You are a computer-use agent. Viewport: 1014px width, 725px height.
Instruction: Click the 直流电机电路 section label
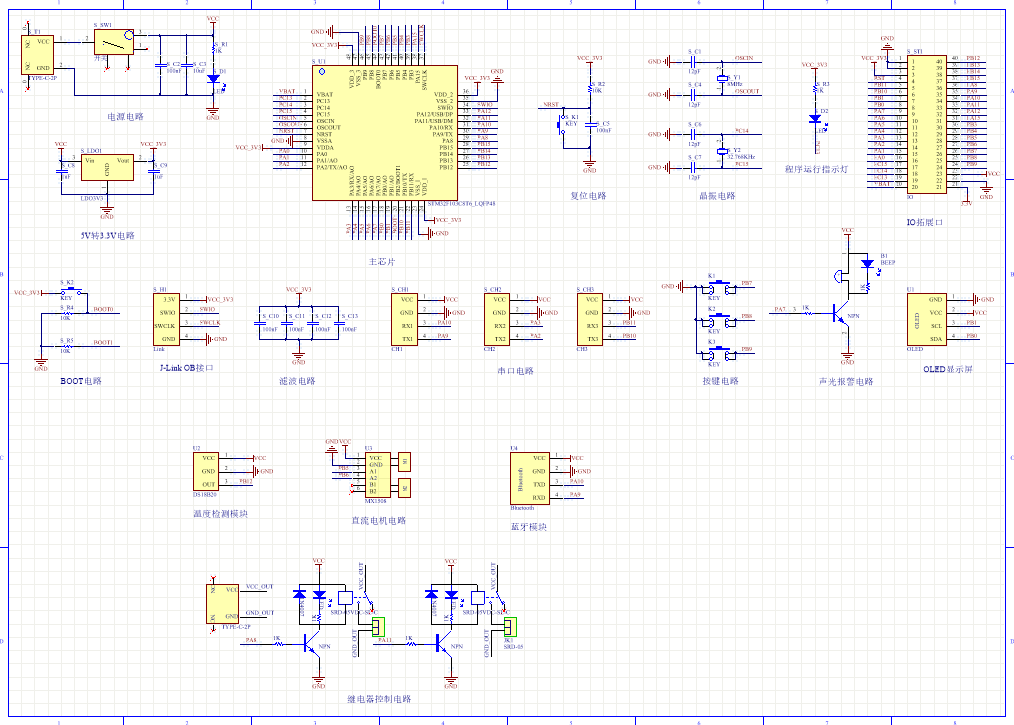tap(378, 521)
